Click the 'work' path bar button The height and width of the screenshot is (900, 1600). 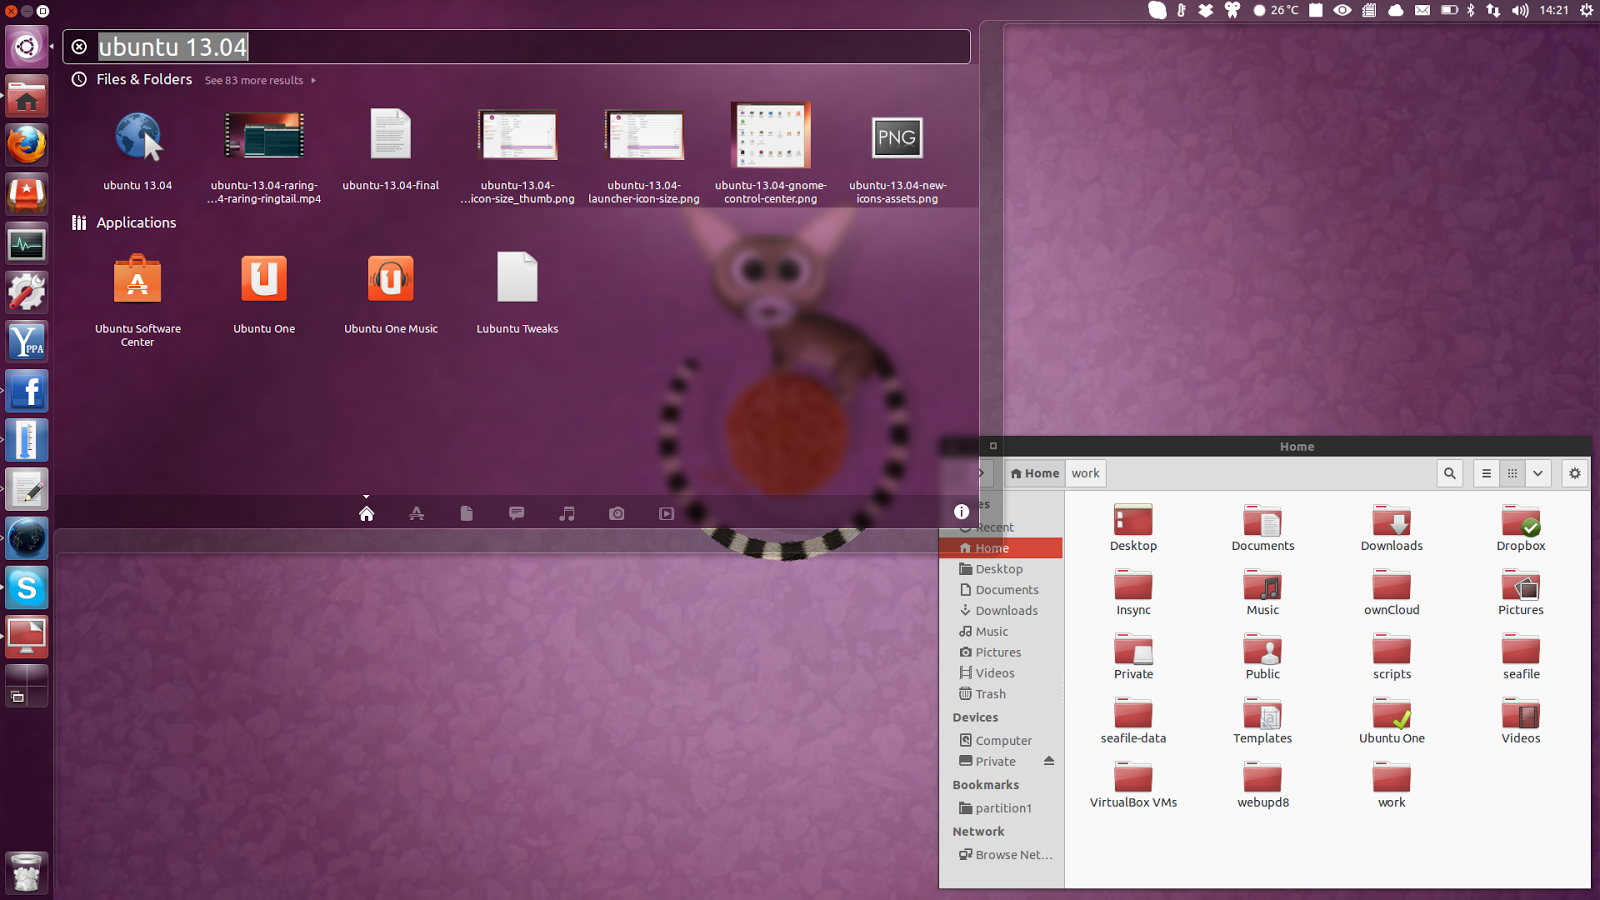(x=1085, y=474)
